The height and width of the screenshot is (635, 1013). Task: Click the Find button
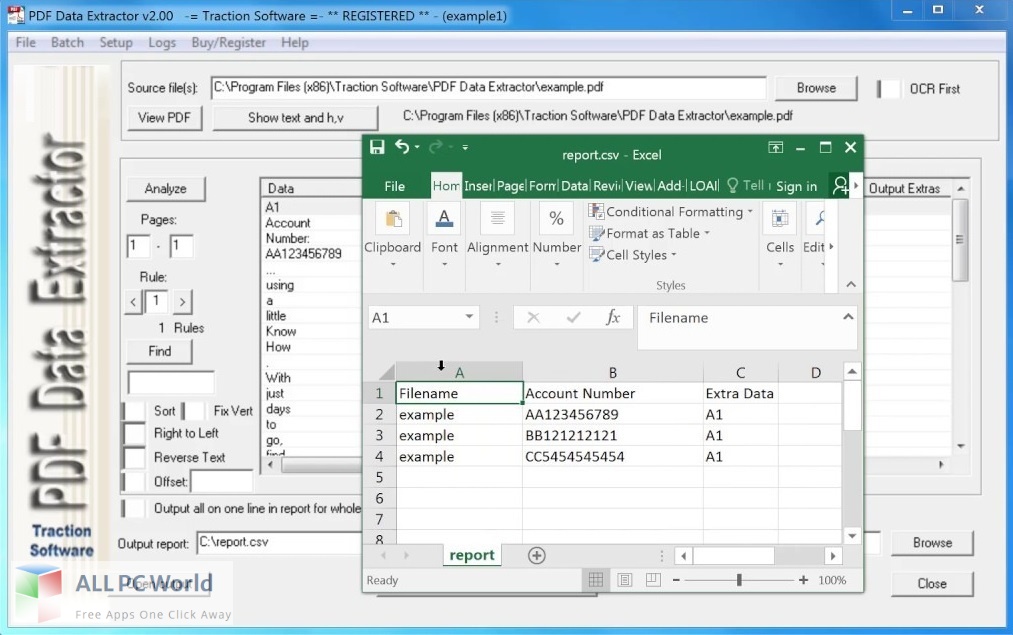[x=160, y=351]
